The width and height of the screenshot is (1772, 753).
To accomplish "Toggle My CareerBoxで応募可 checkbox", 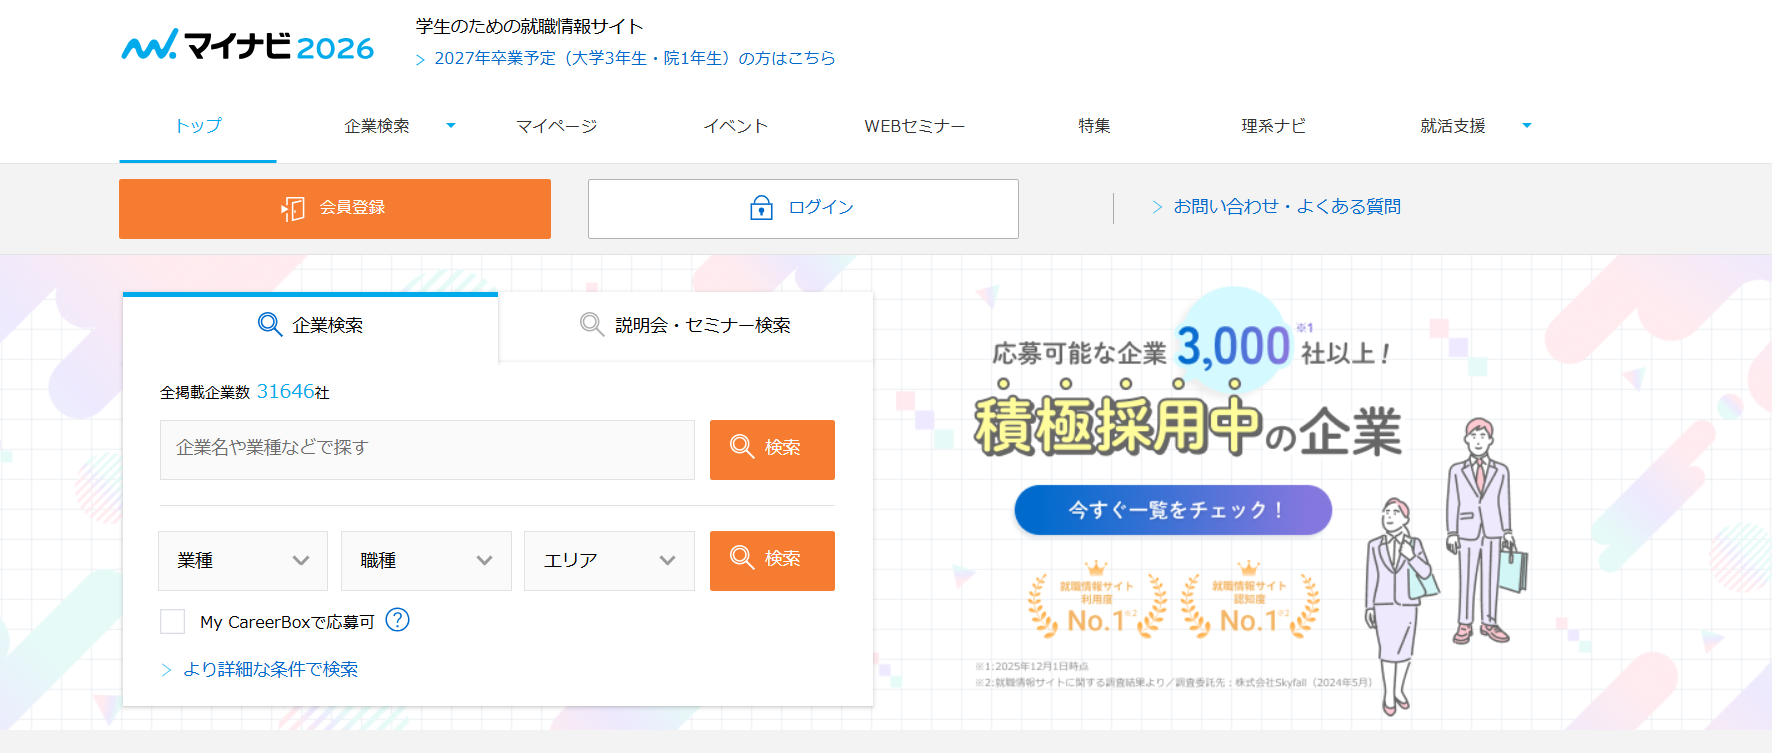I will click(x=173, y=621).
